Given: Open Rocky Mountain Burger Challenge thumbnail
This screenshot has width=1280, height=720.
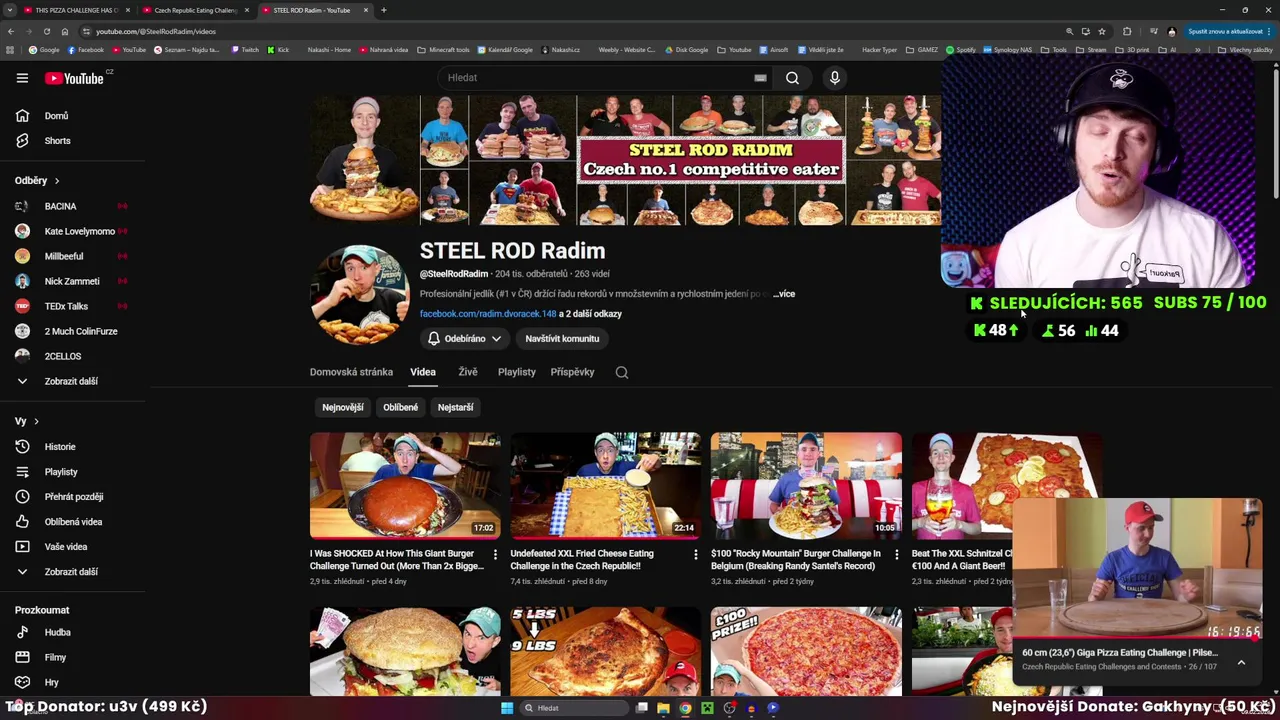Looking at the screenshot, I should pos(806,486).
